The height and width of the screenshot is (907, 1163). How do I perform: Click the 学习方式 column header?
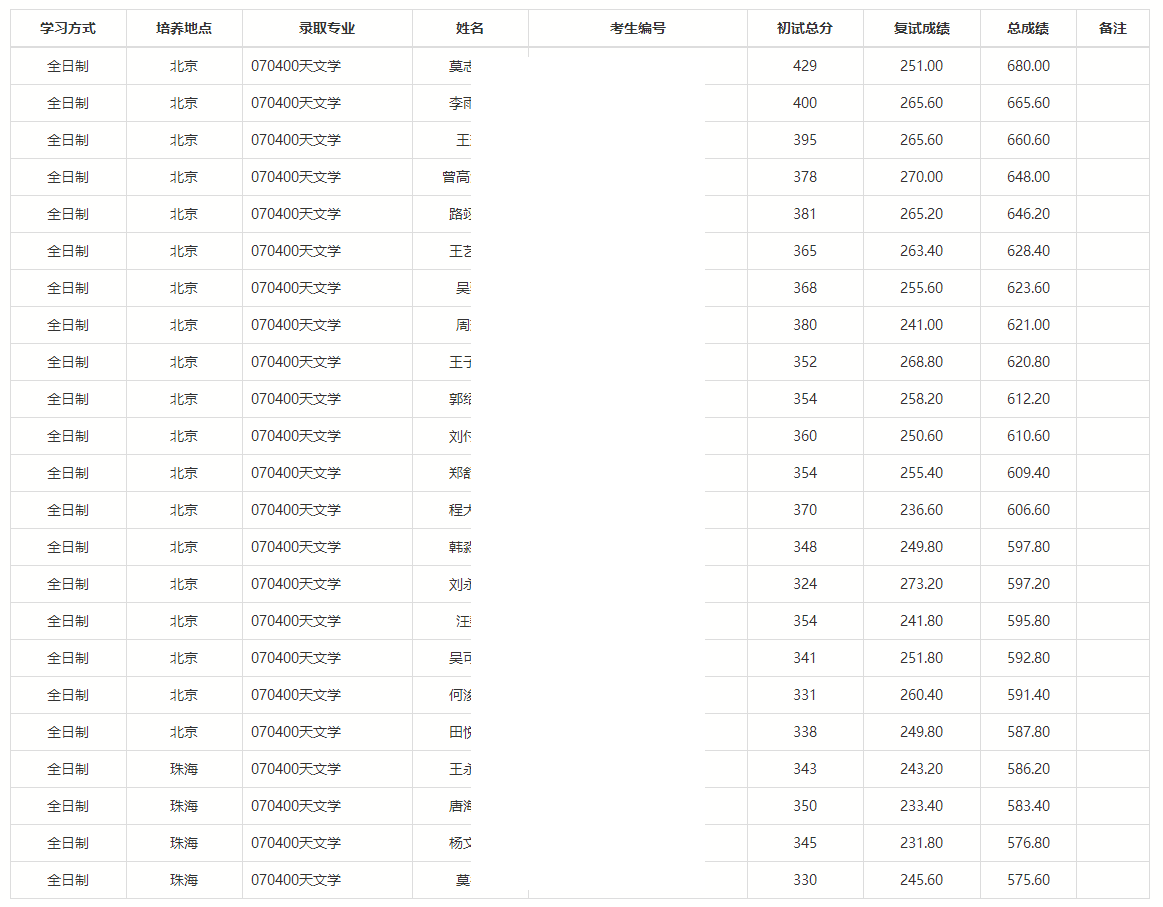(68, 28)
